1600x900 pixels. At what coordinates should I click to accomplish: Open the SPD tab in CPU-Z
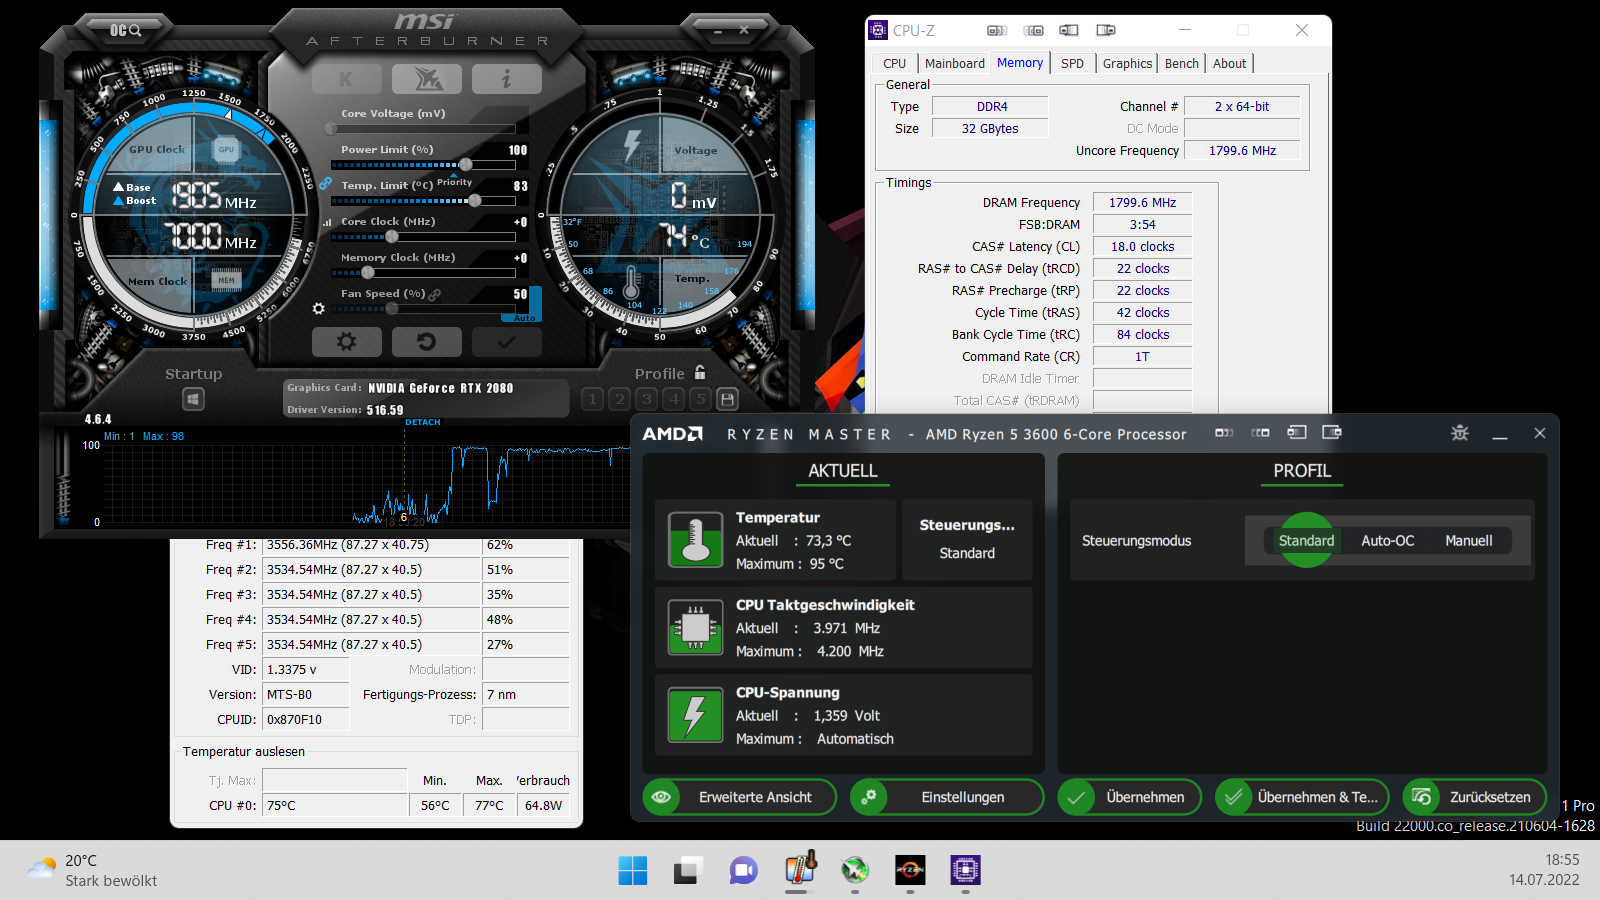coord(1072,63)
